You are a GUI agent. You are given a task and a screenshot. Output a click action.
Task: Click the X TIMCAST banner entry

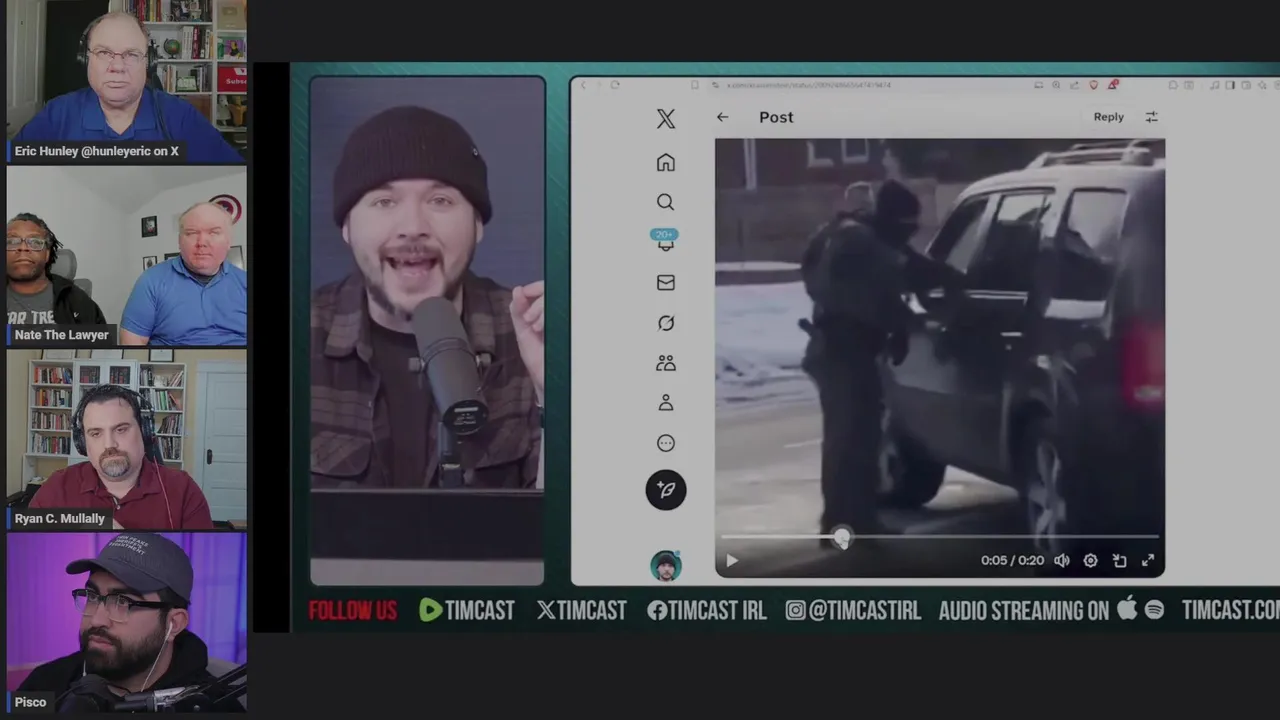[581, 610]
